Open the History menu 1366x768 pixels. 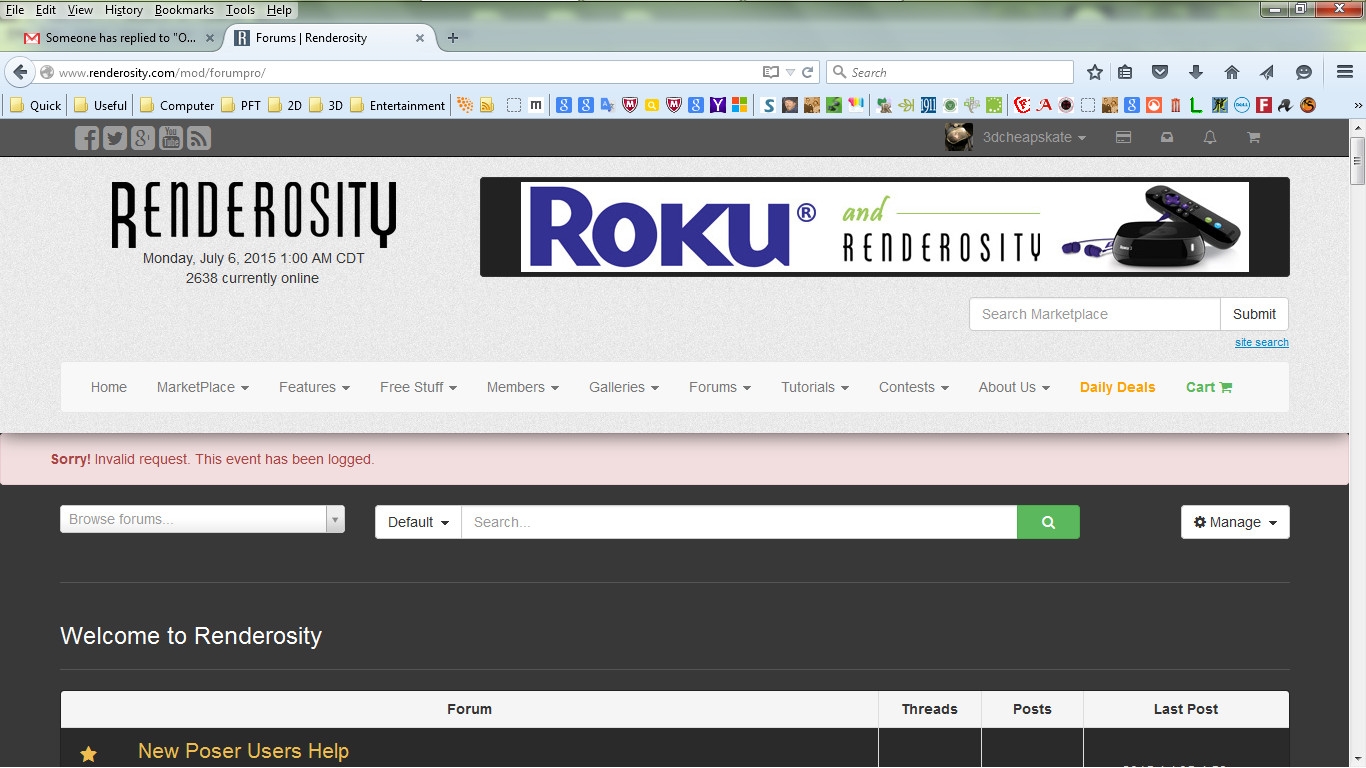pyautogui.click(x=124, y=10)
